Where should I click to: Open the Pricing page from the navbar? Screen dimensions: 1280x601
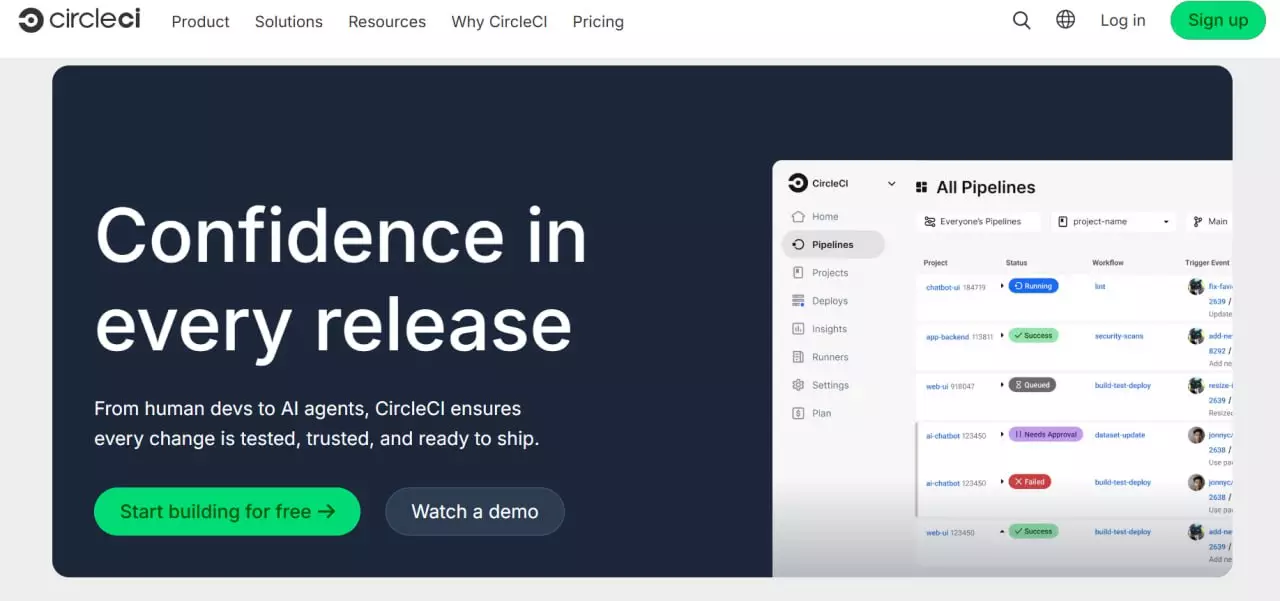coord(597,21)
